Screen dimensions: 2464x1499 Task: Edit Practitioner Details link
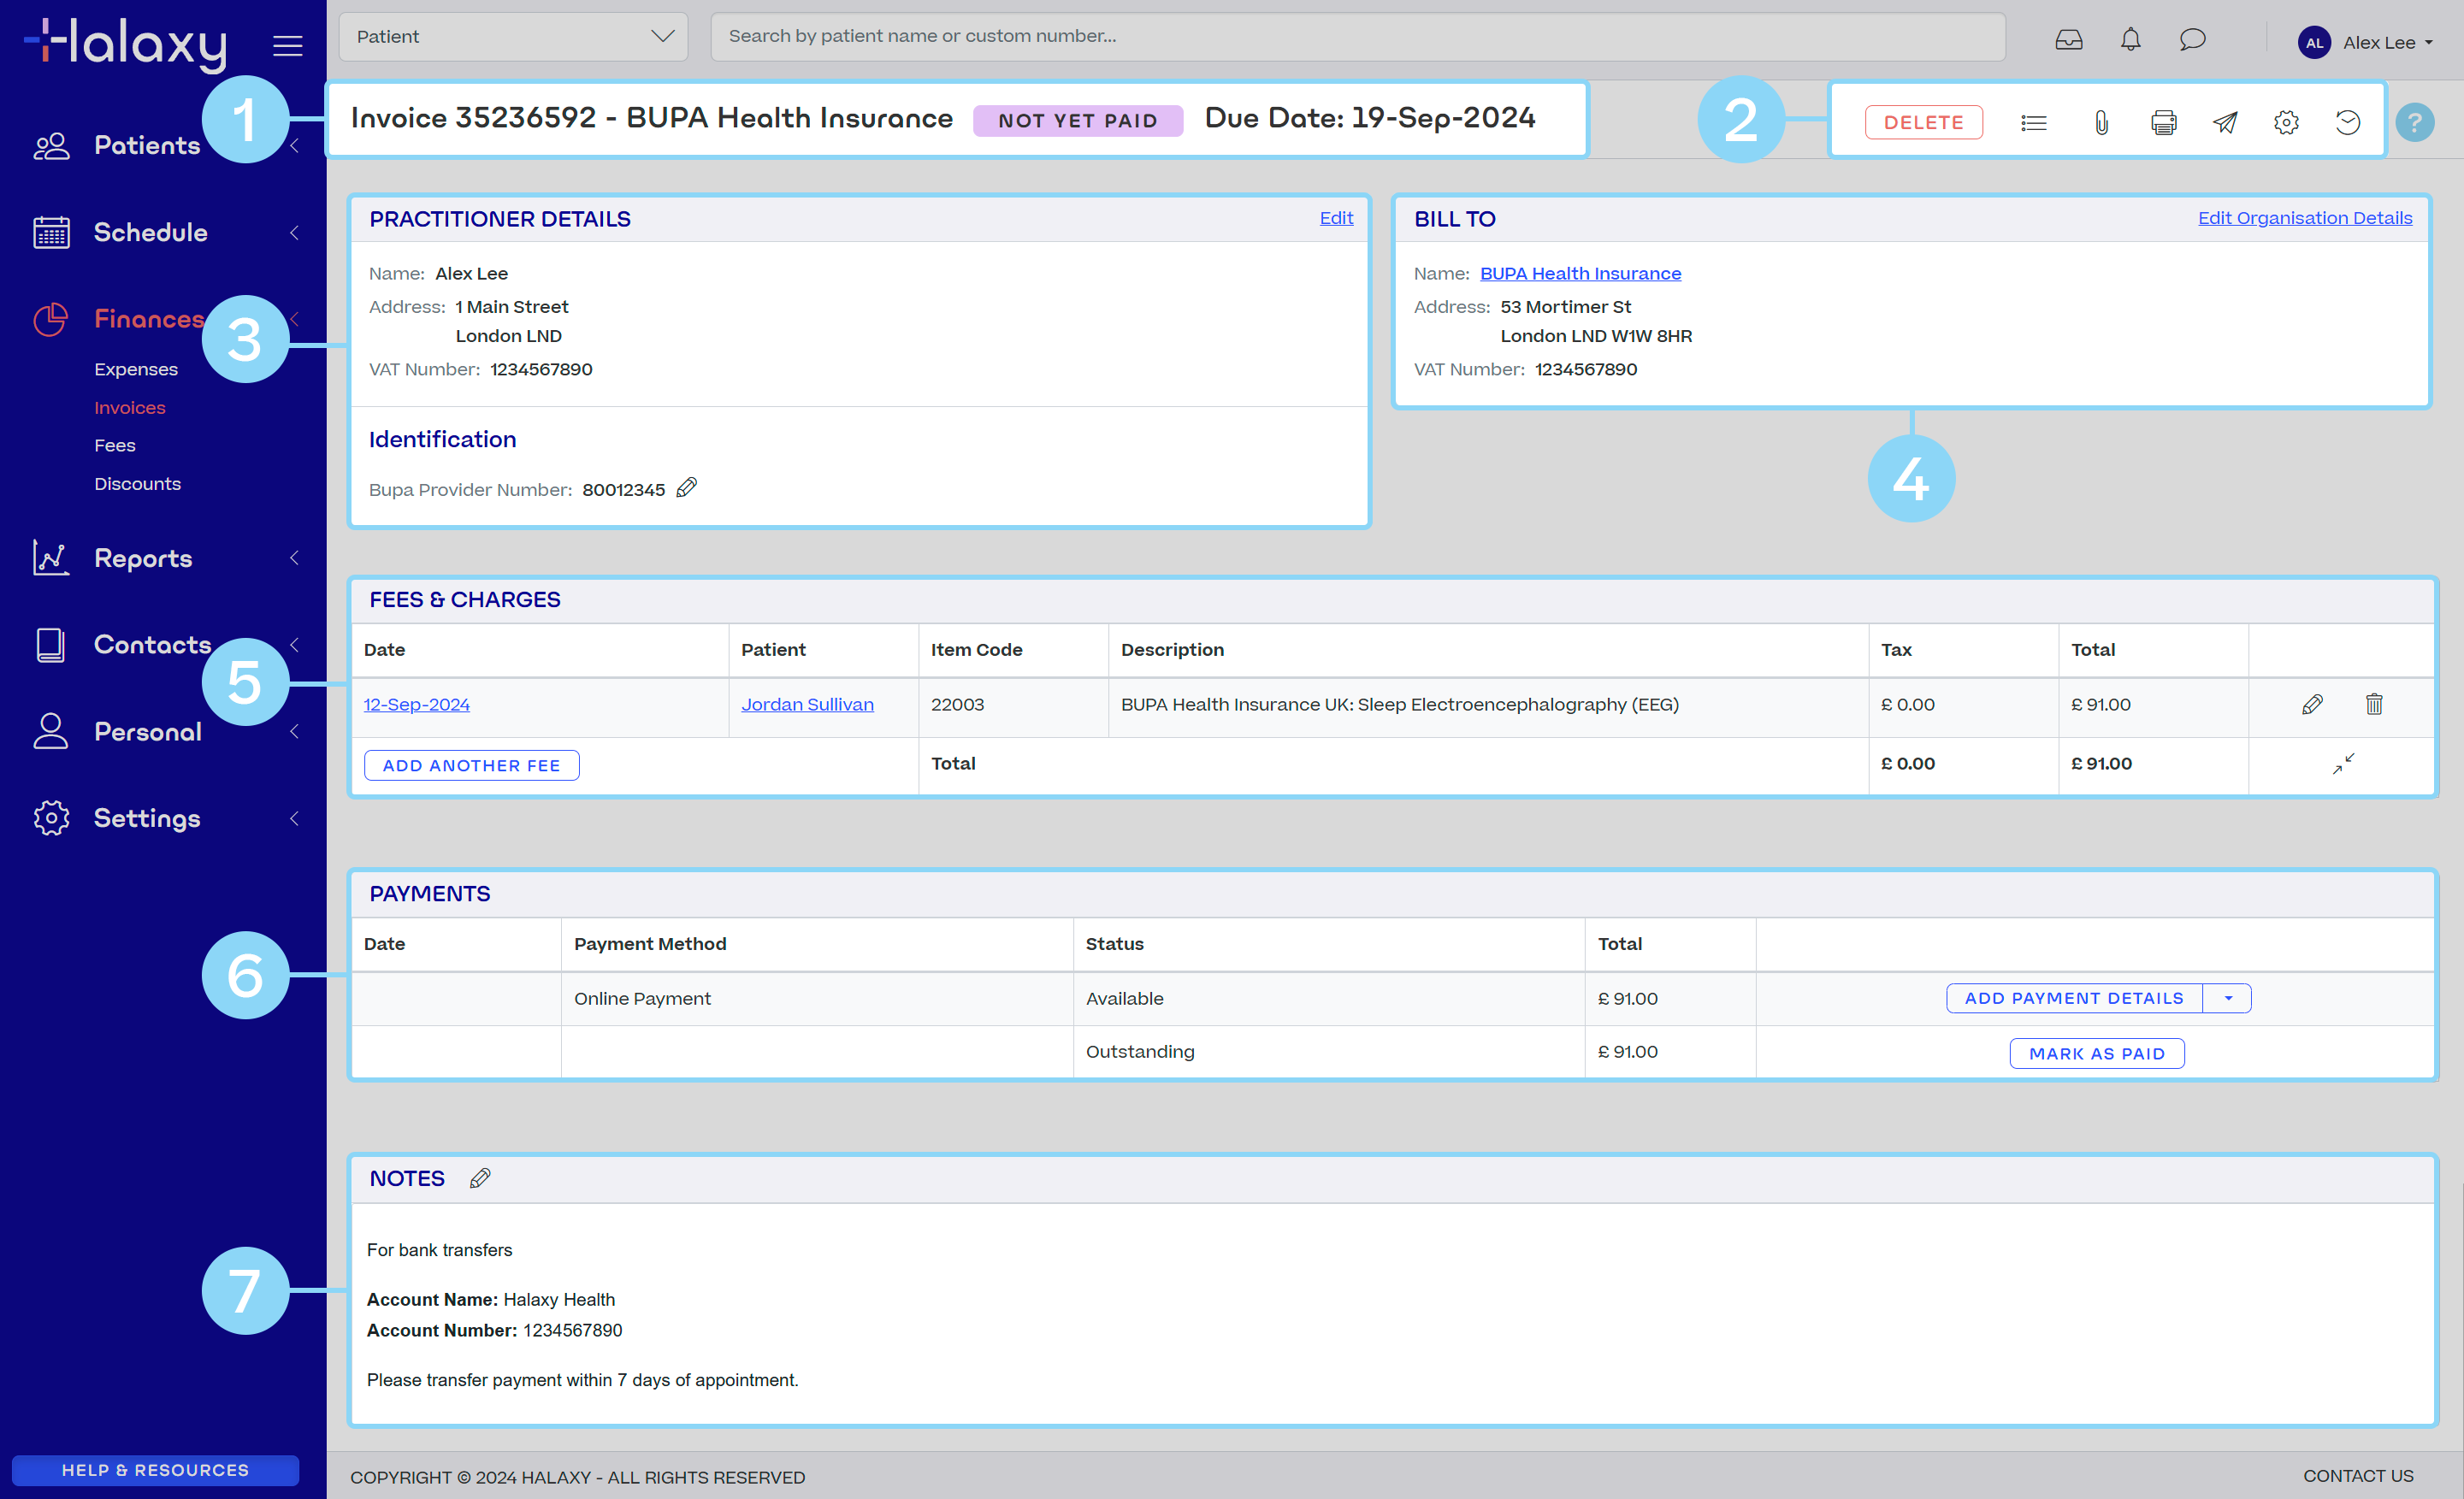(x=1336, y=218)
